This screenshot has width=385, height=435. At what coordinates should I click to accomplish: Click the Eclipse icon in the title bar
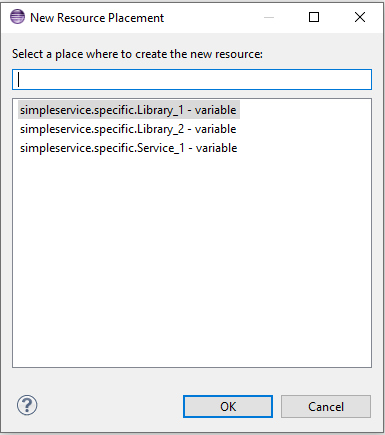click(x=17, y=17)
